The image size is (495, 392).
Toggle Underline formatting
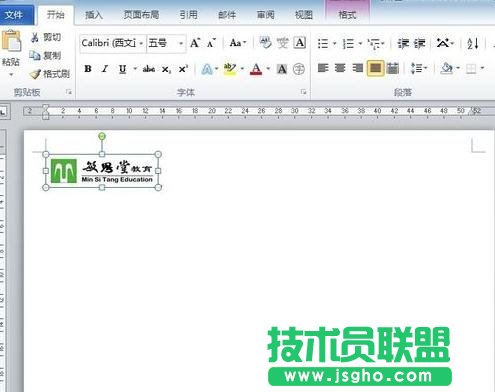(x=123, y=69)
